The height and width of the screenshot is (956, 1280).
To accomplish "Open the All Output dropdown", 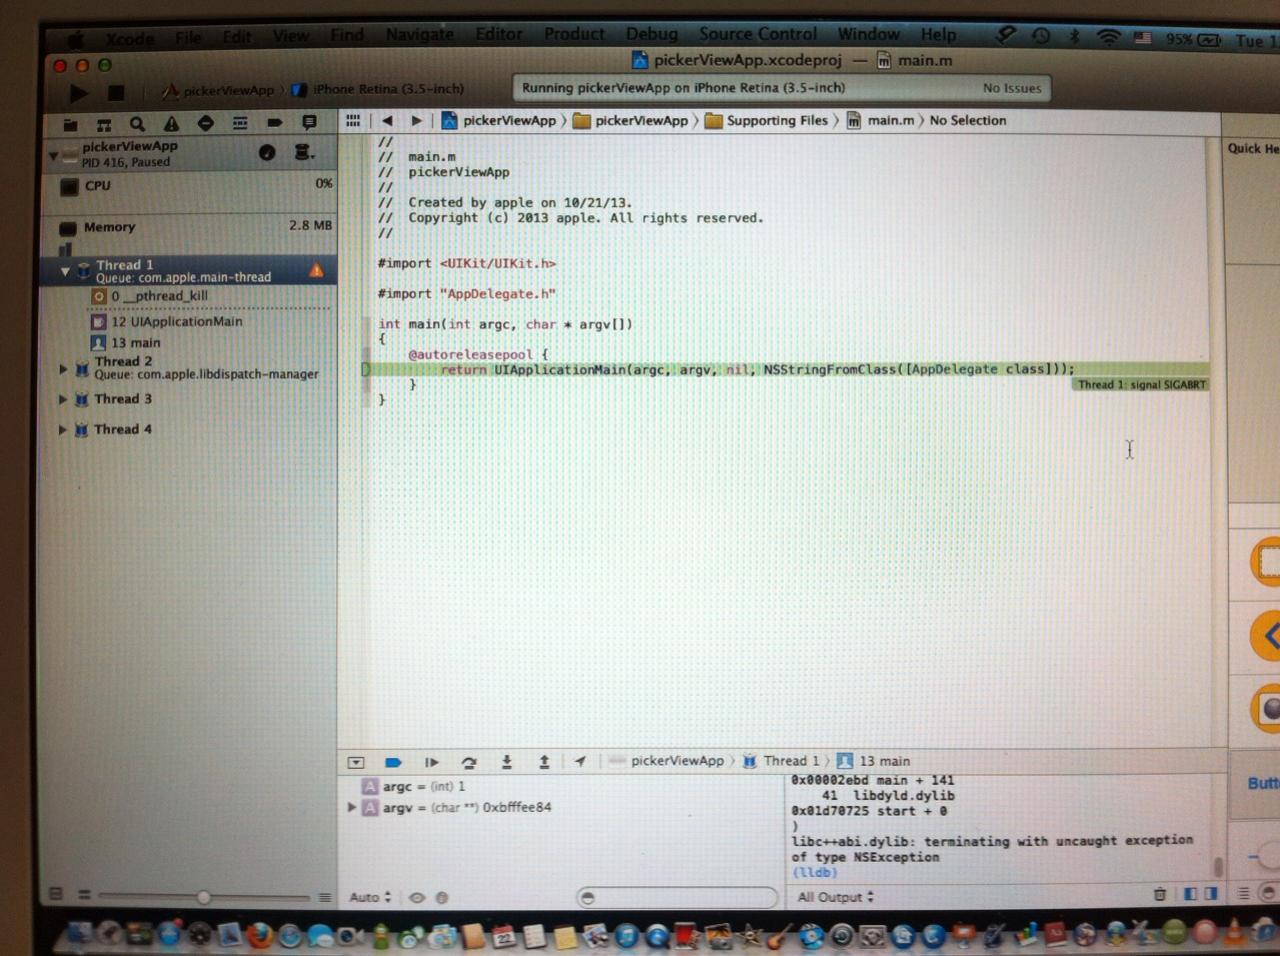I will pyautogui.click(x=835, y=897).
